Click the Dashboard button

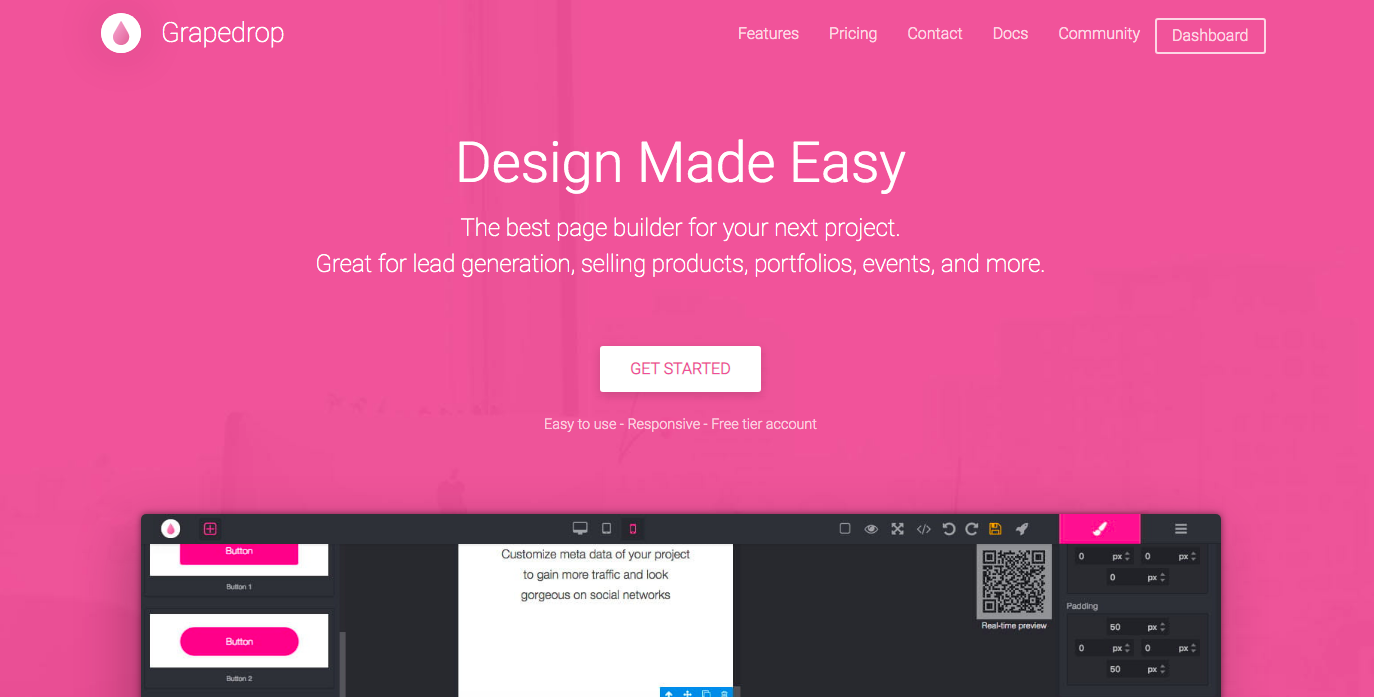pos(1210,35)
